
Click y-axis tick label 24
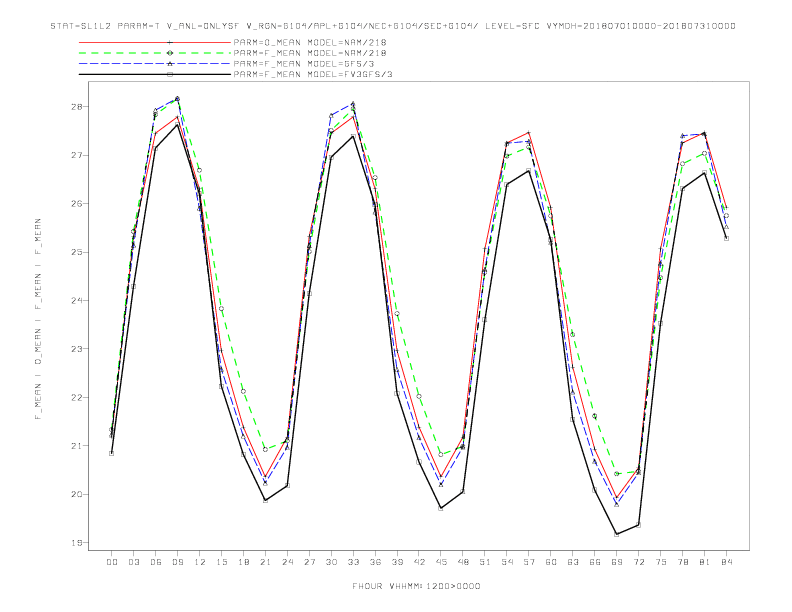77,300
